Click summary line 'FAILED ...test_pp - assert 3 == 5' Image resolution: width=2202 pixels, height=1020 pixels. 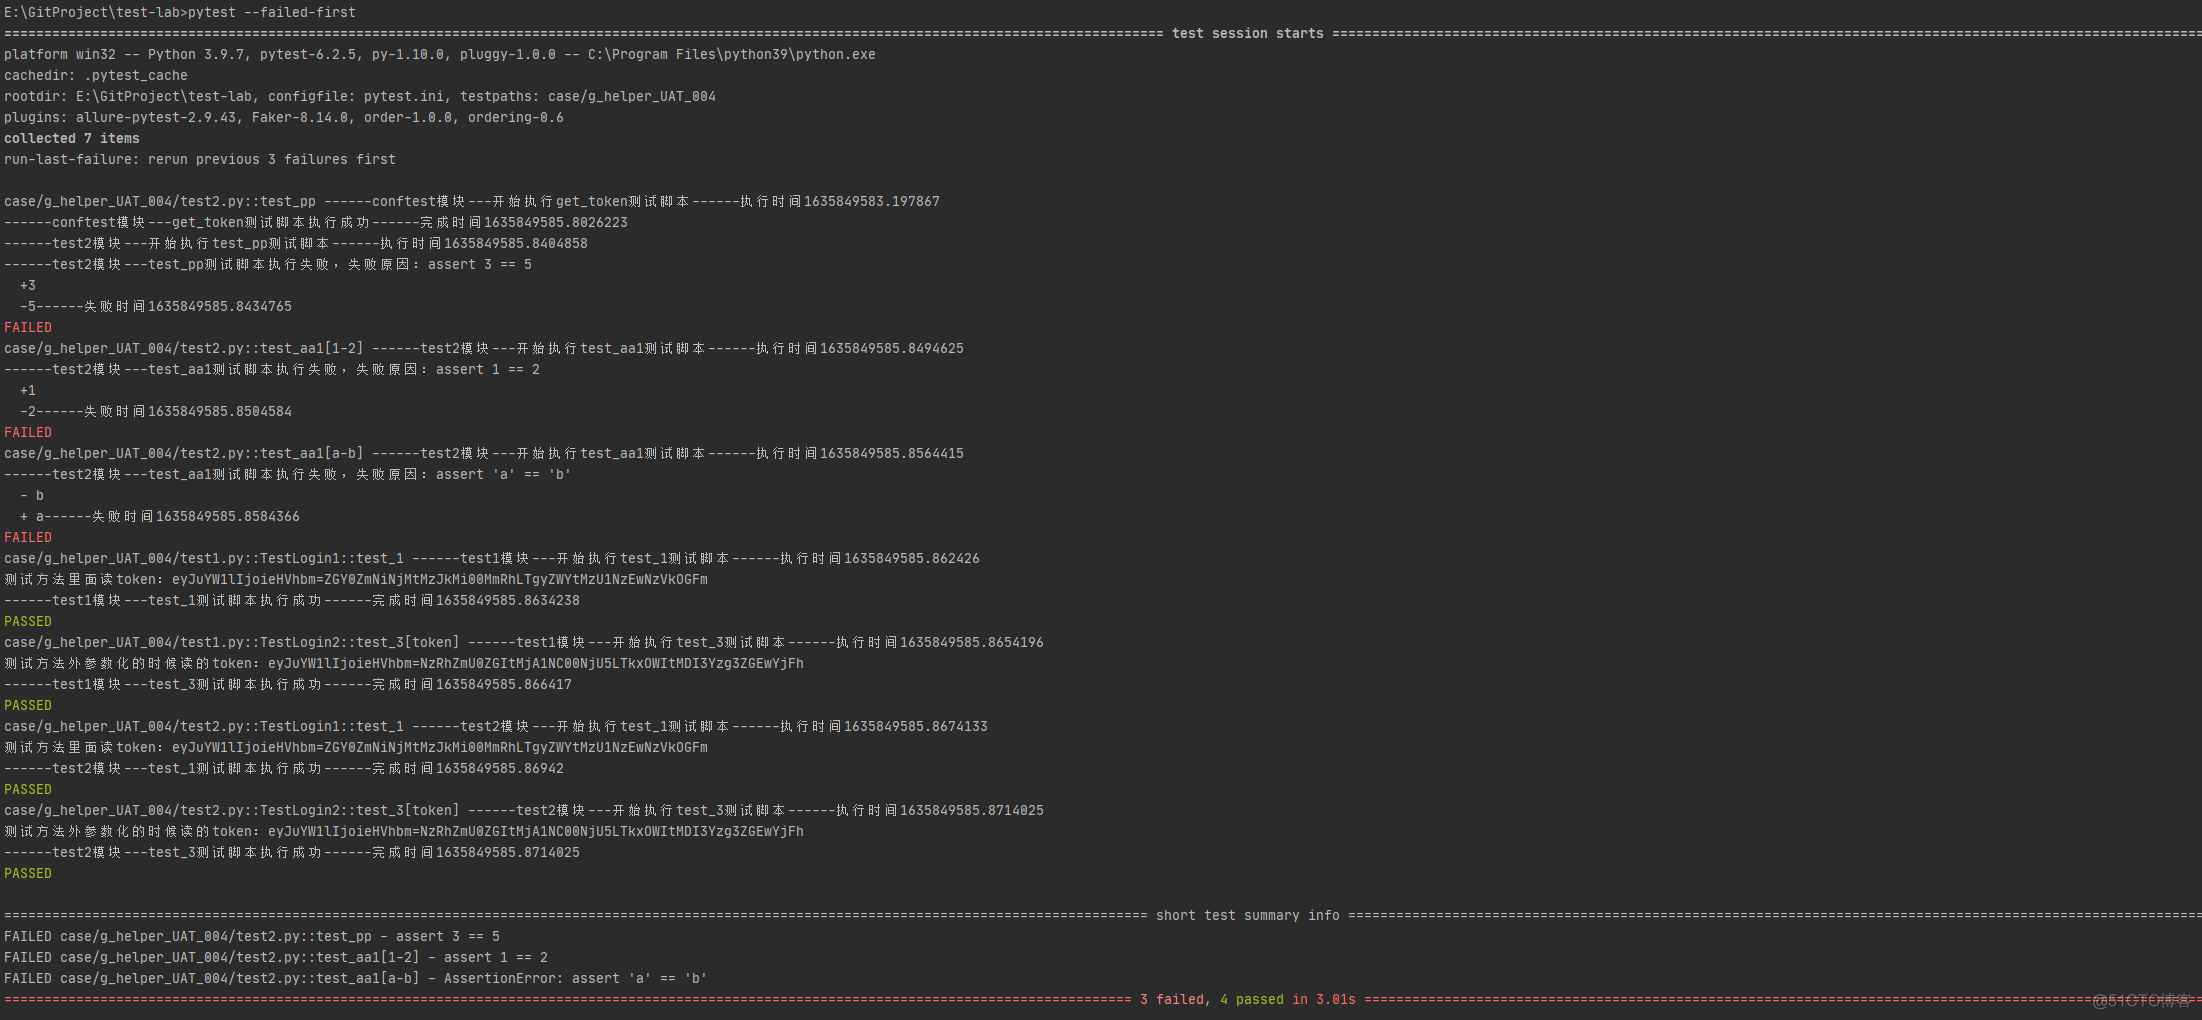[252, 936]
